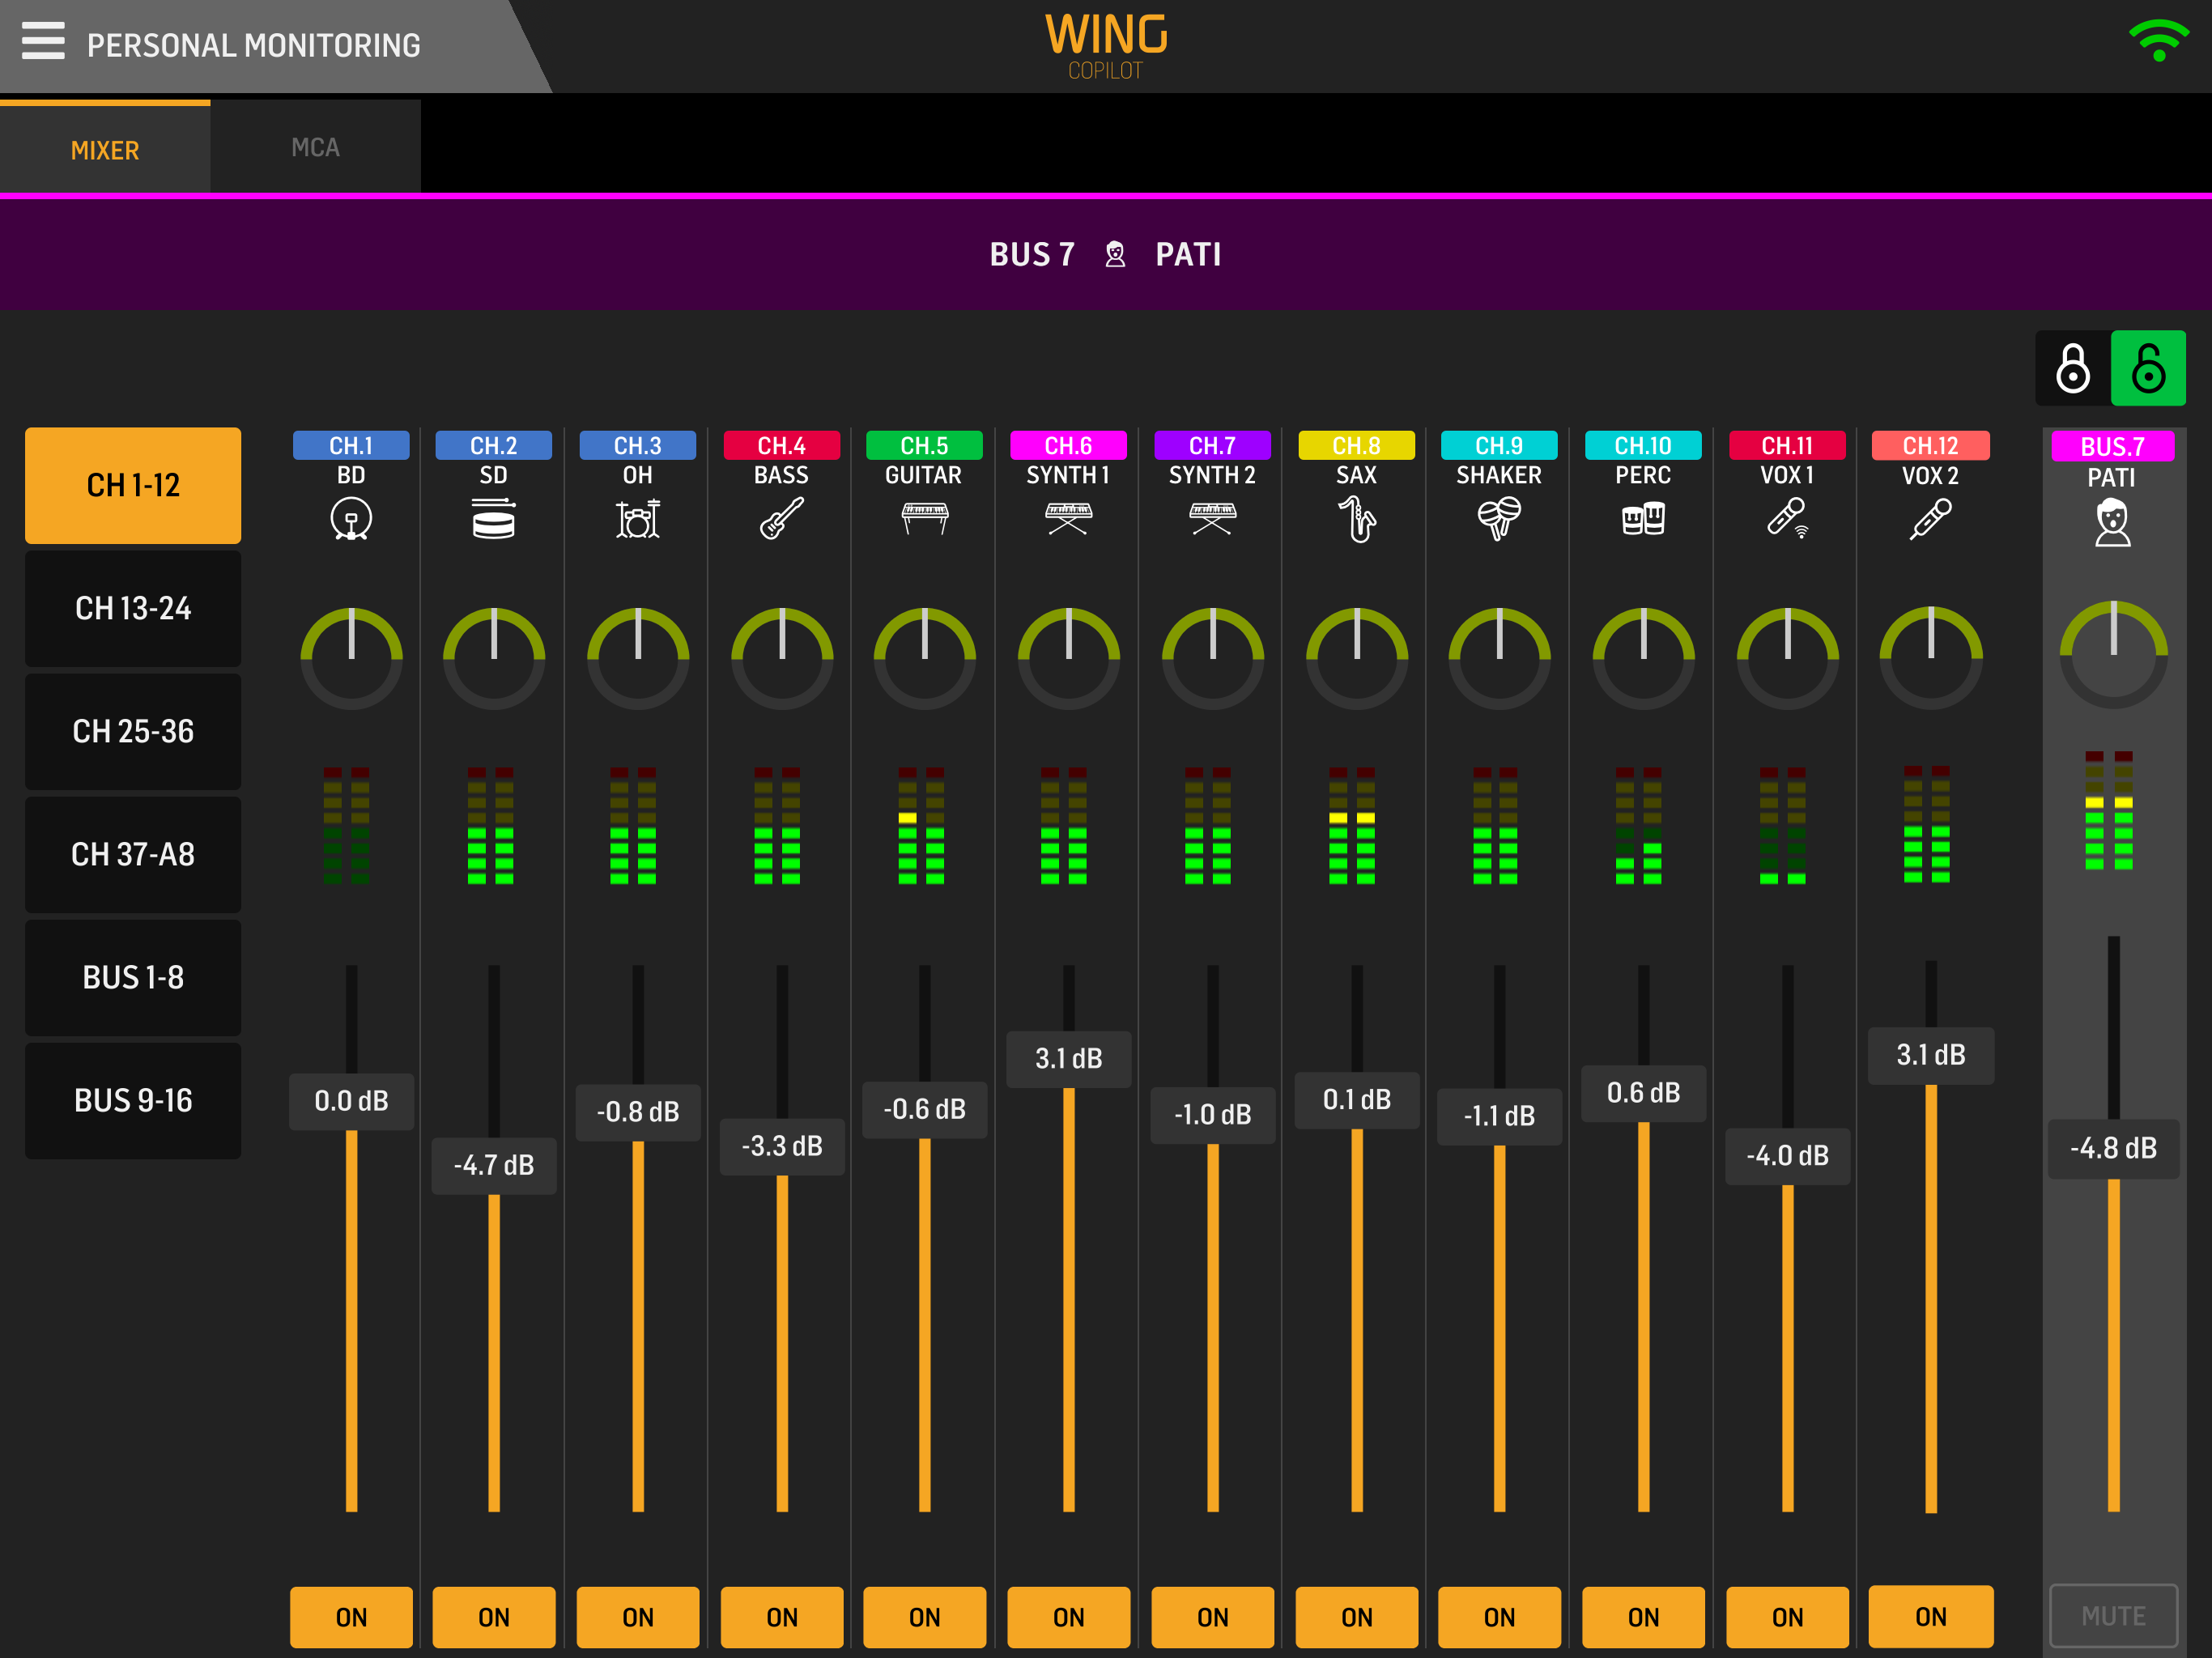2212x1658 pixels.
Task: Select the MIXER tab
Action: pos(105,150)
